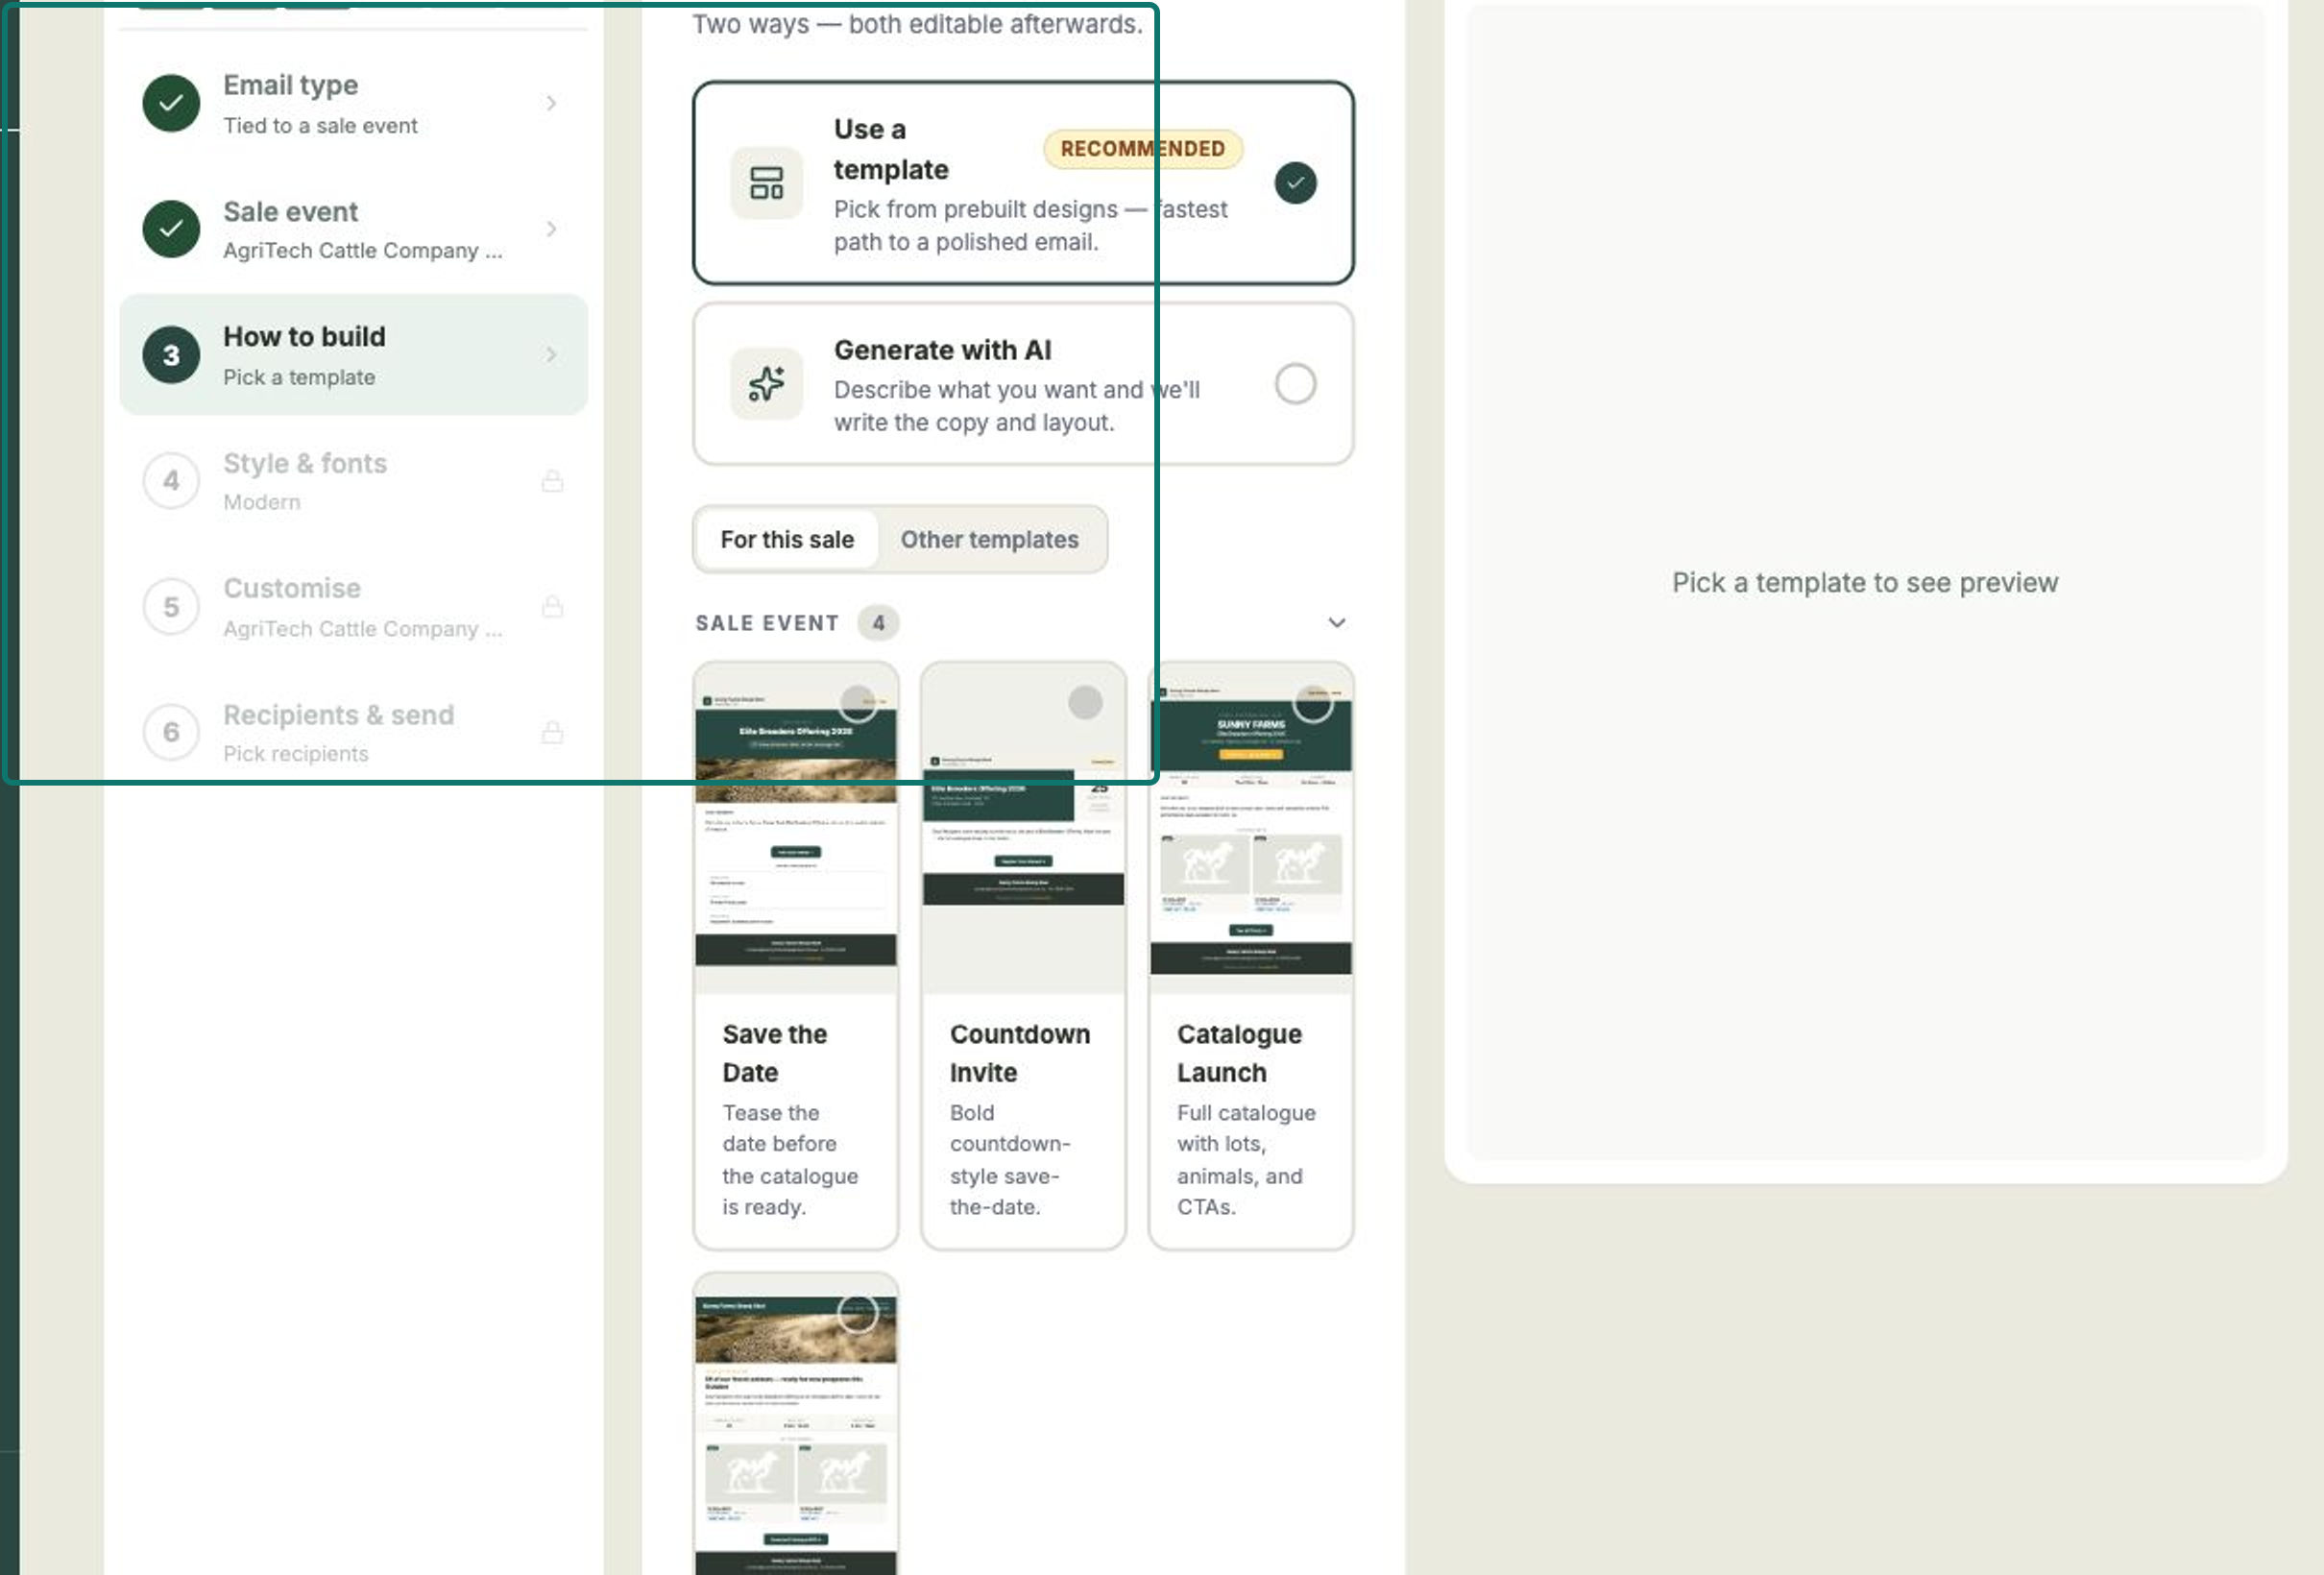Open the fourth template thumbnail below
This screenshot has height=1575, width=2324.
796,1425
